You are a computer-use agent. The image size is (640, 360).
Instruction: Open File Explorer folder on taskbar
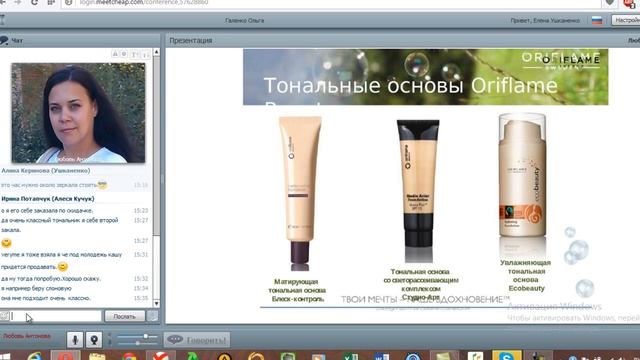pyautogui.click(x=97, y=356)
